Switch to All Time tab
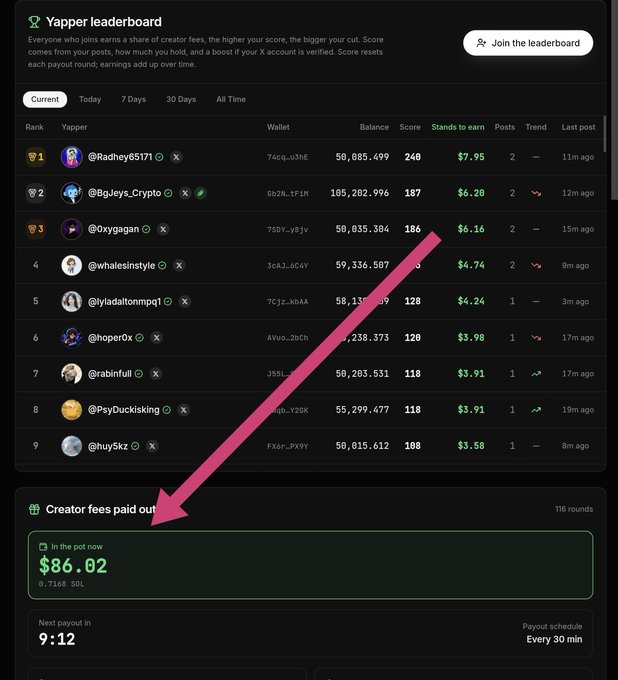The height and width of the screenshot is (680, 618). 231,99
